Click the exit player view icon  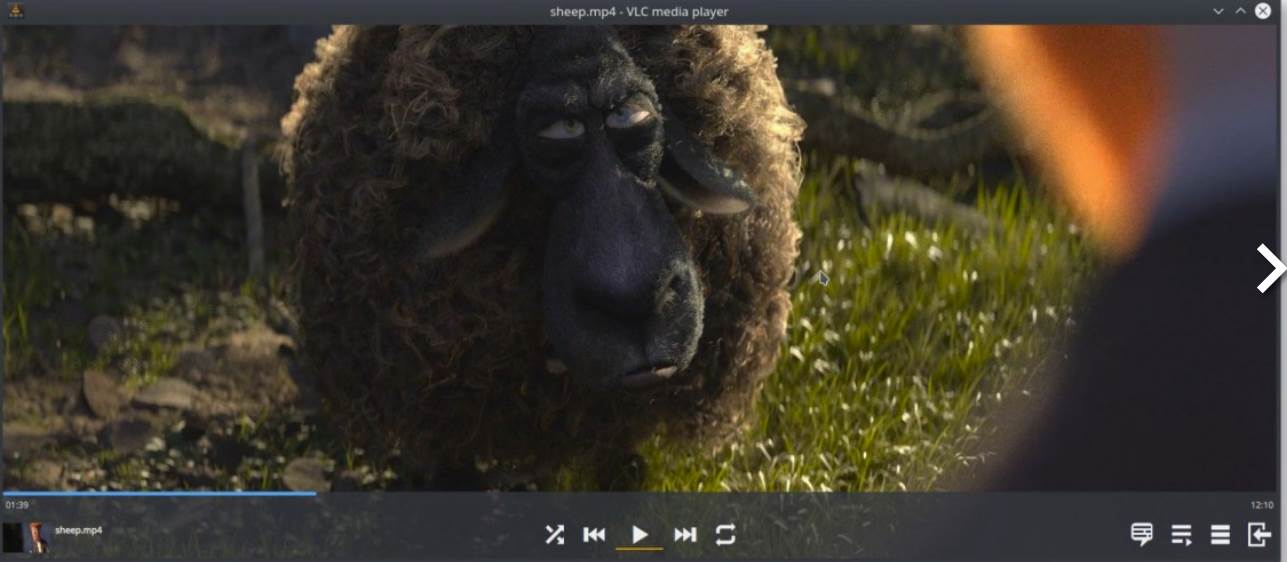coord(1259,535)
